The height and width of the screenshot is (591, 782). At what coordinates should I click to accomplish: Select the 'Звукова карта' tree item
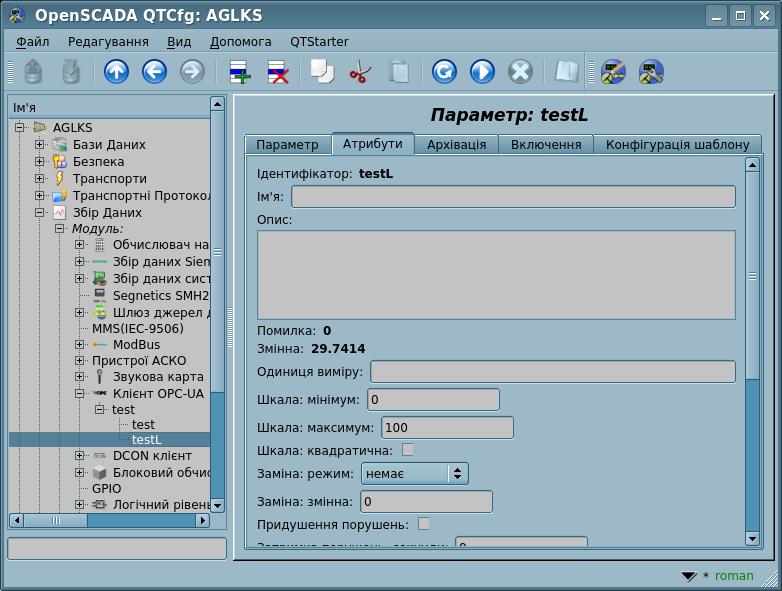(157, 377)
